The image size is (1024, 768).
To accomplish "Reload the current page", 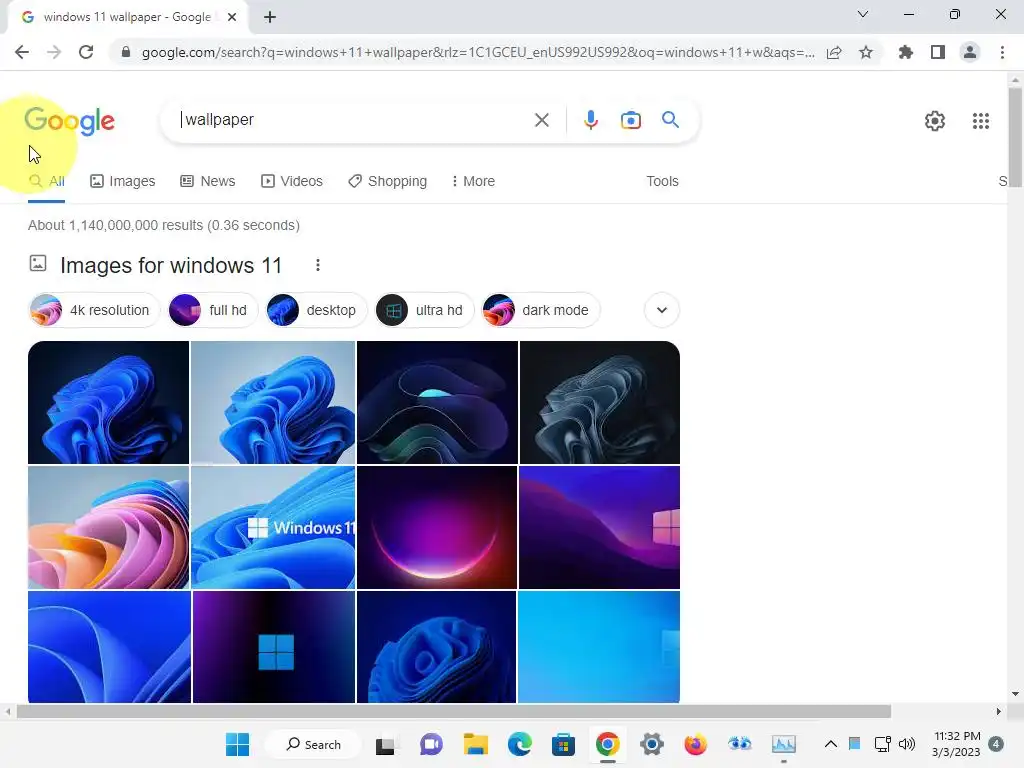I will [x=86, y=52].
